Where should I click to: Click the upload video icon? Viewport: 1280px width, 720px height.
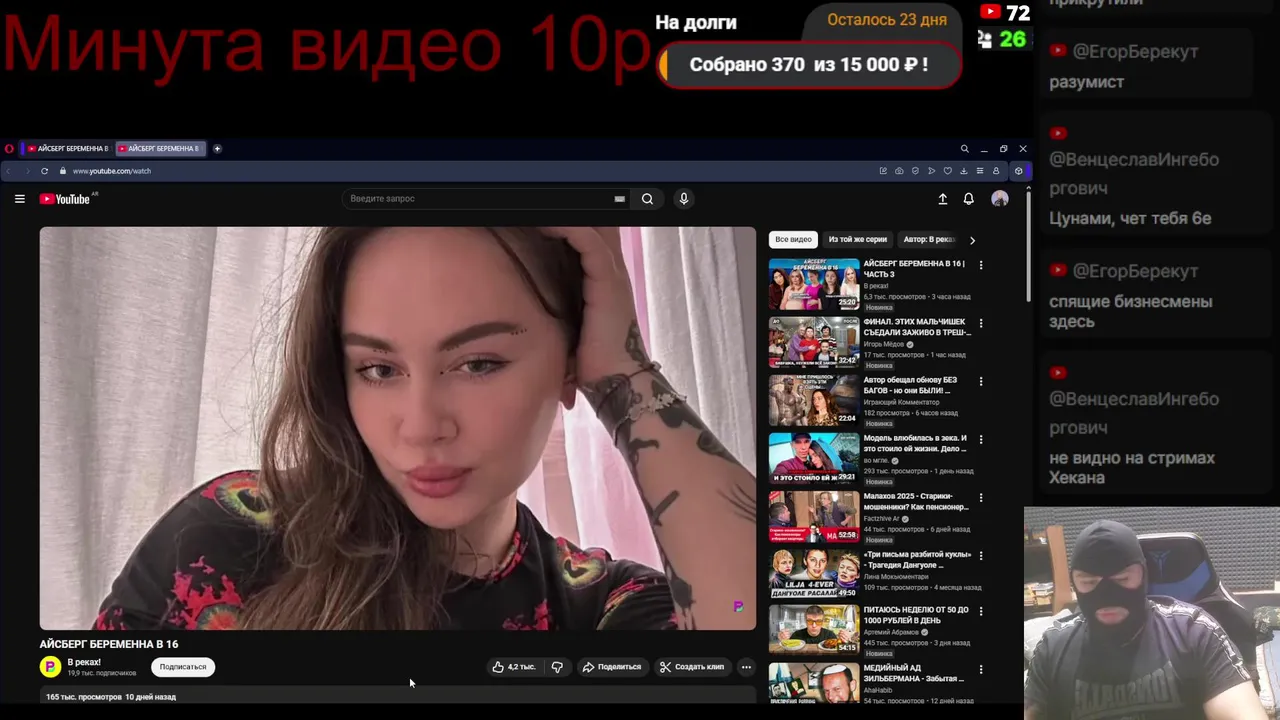tap(942, 199)
